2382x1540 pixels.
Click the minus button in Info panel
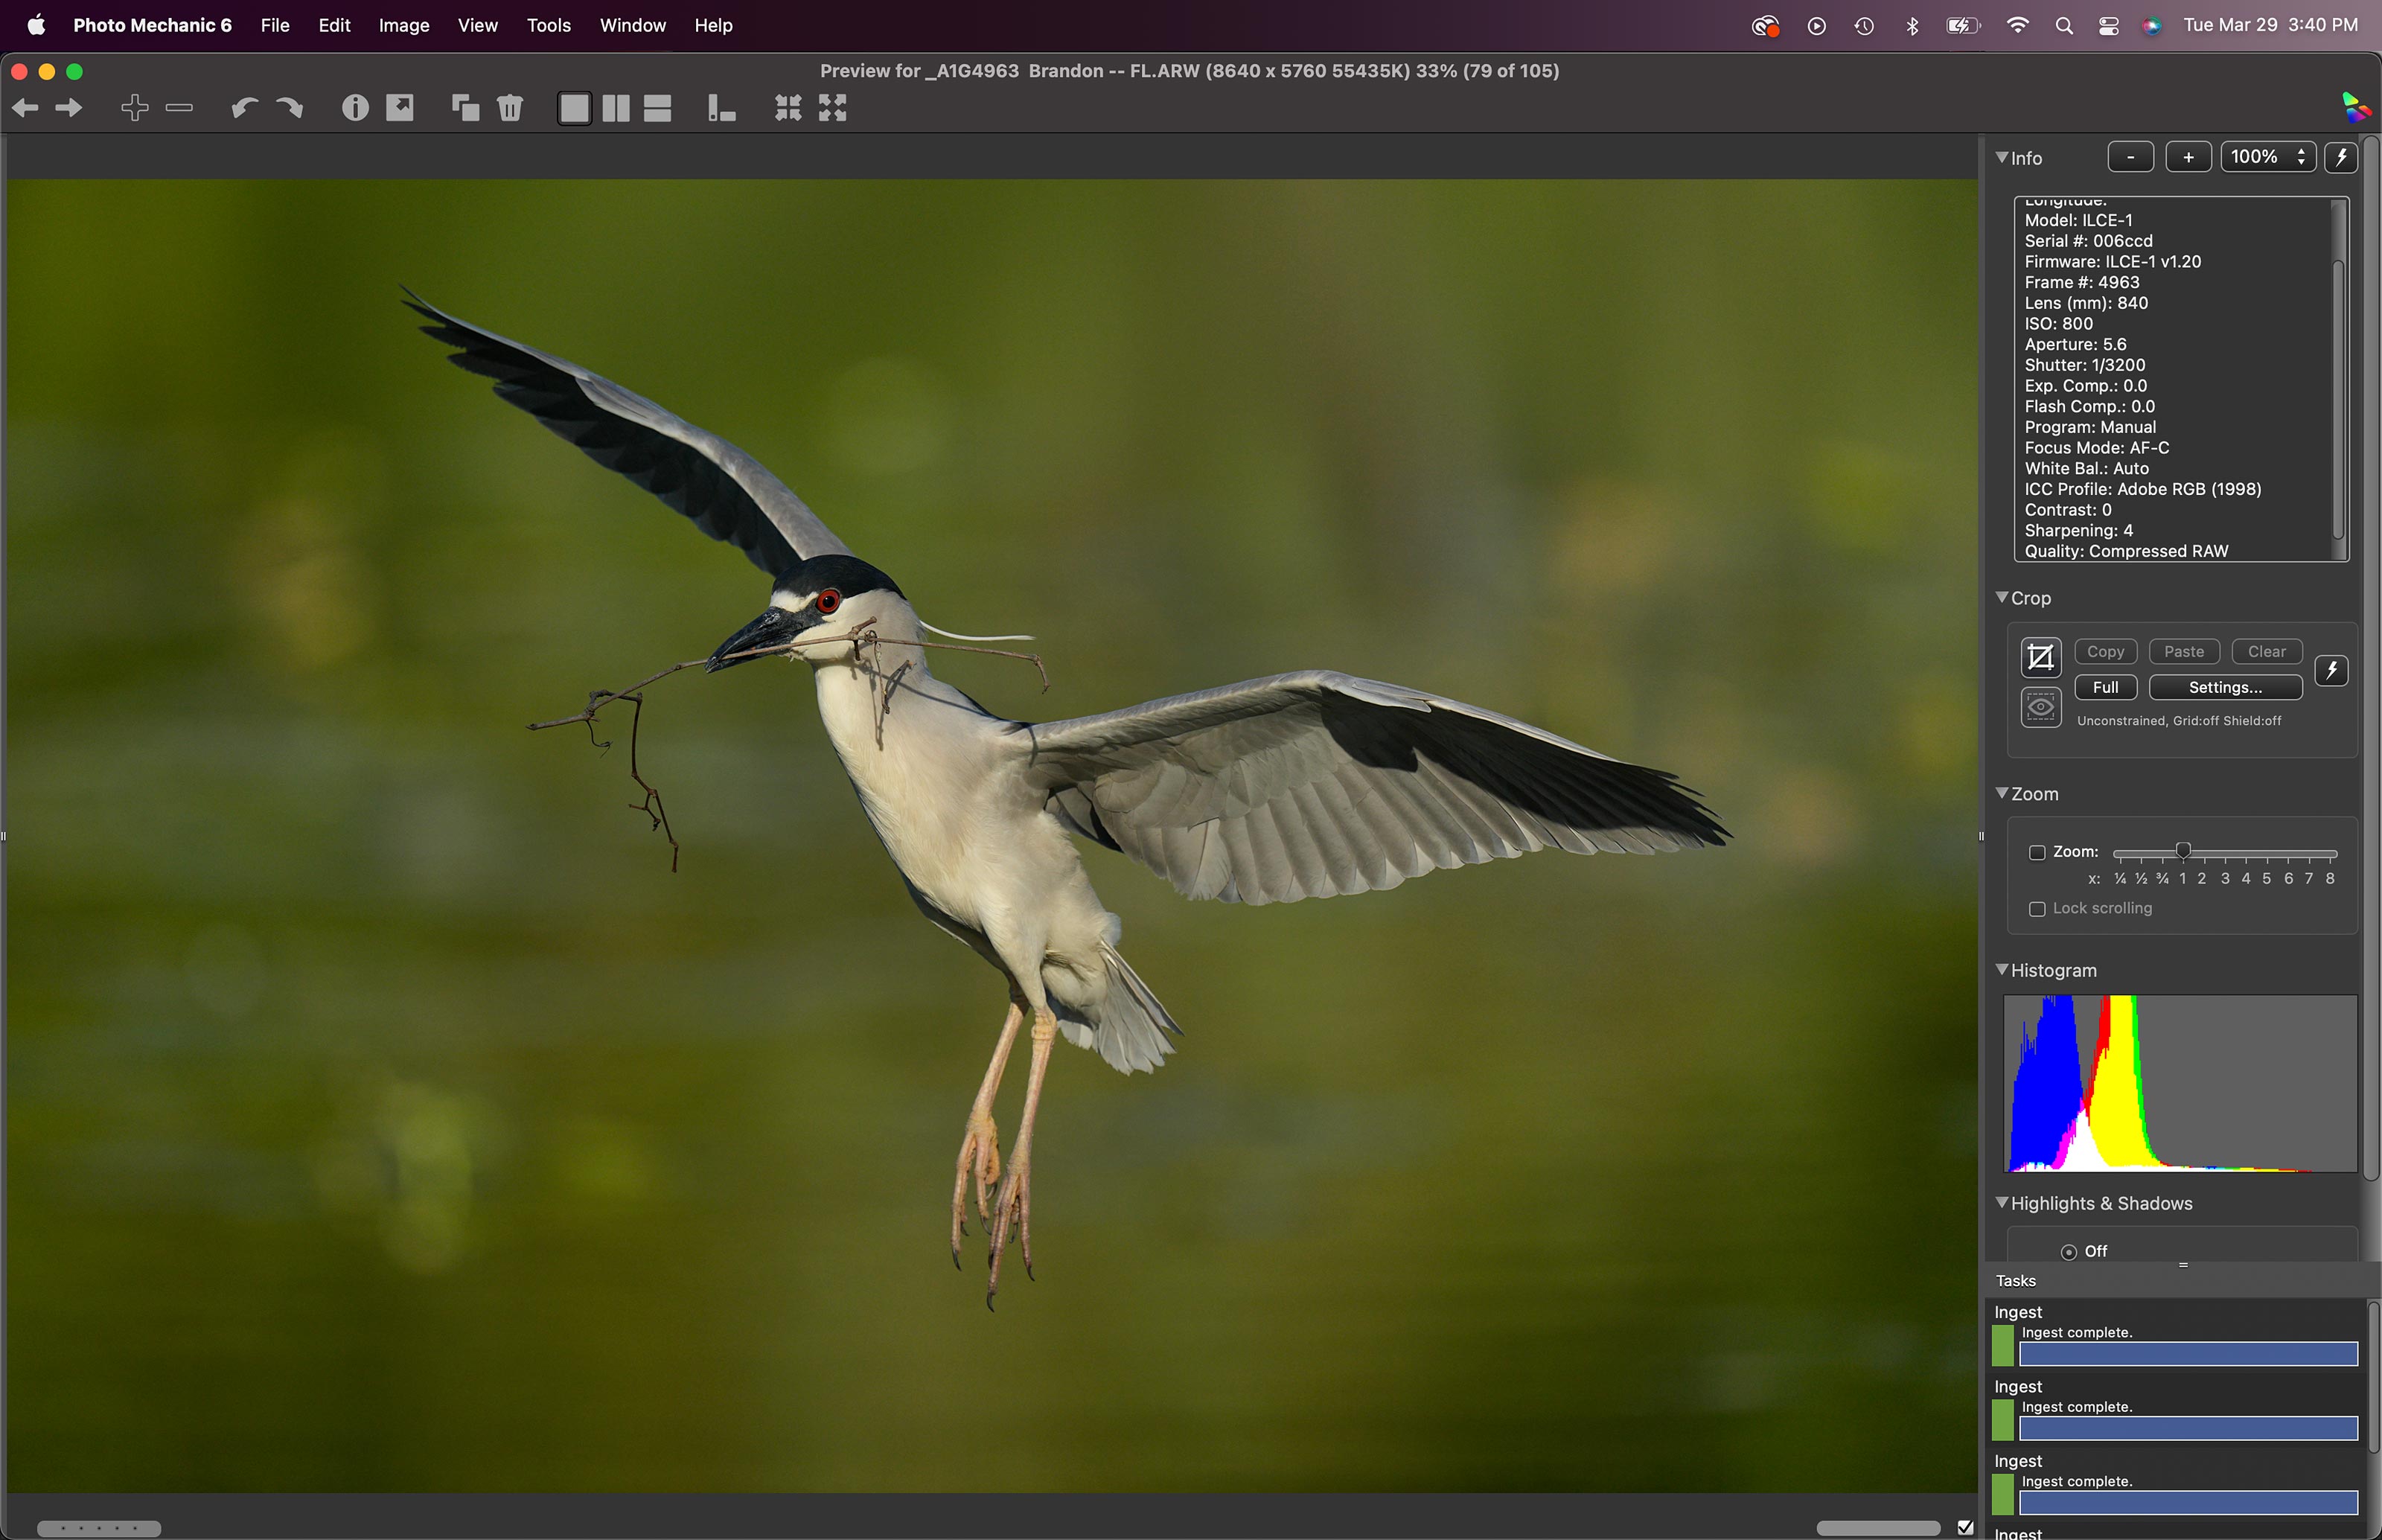click(x=2131, y=157)
